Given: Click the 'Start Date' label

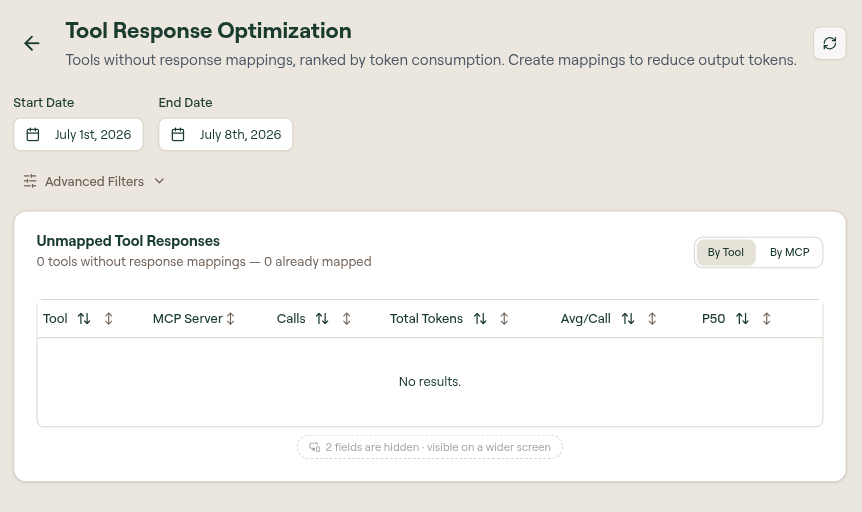Looking at the screenshot, I should (x=43, y=102).
